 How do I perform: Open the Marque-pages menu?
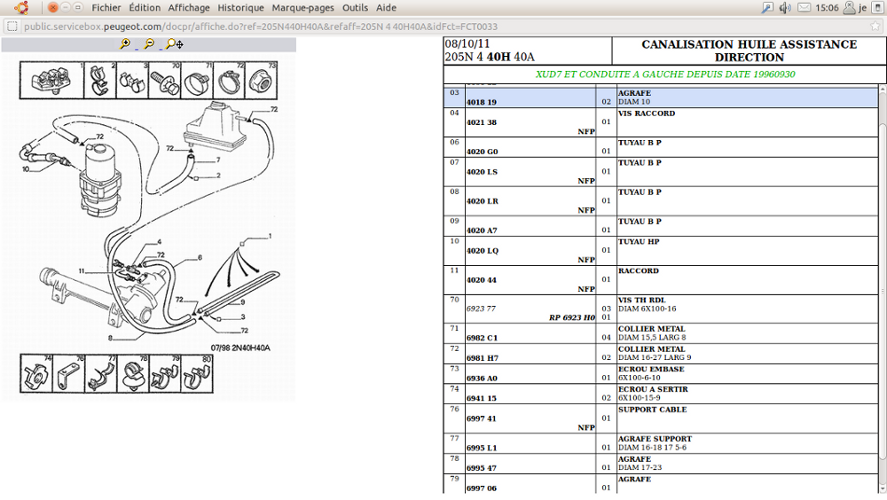[303, 7]
